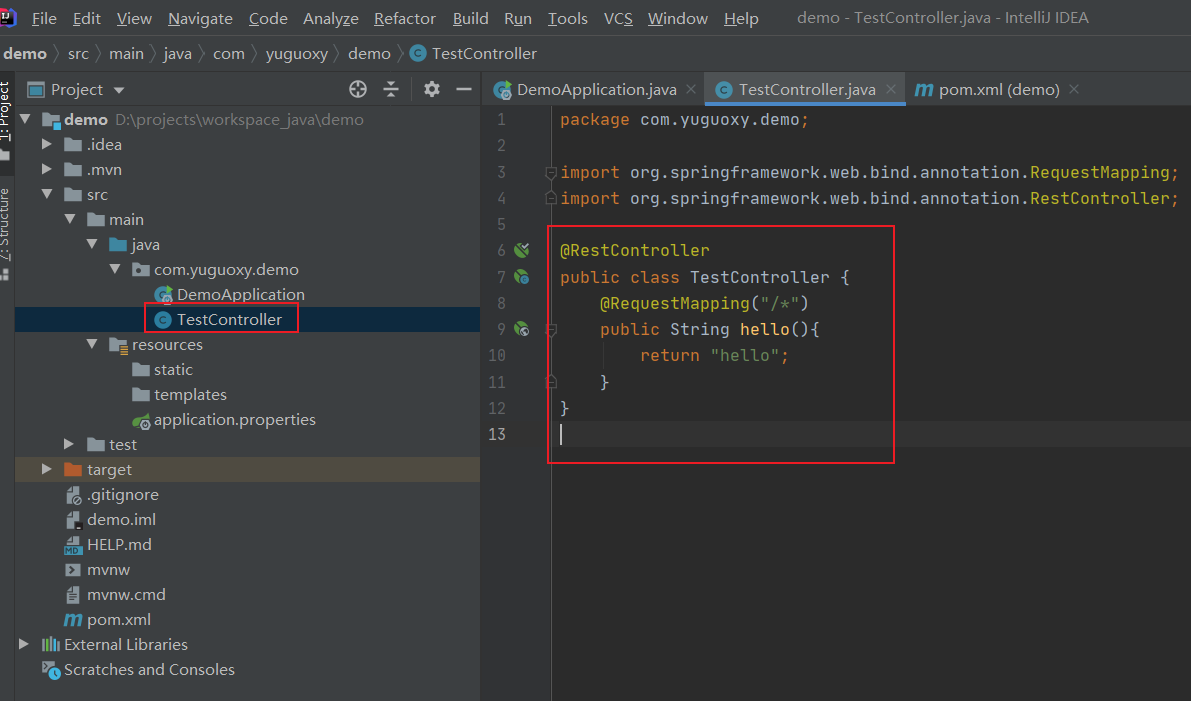Click the application.properties Spring file icon
The image size is (1191, 701).
pyautogui.click(x=141, y=420)
